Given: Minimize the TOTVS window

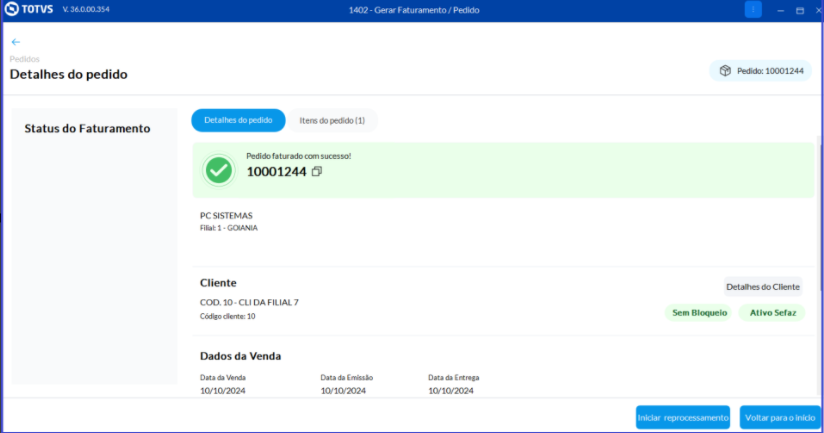Looking at the screenshot, I should pos(780,10).
